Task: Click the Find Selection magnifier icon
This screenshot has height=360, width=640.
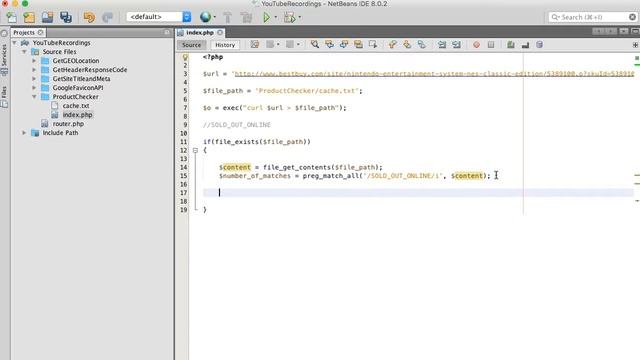Action: 315,44
